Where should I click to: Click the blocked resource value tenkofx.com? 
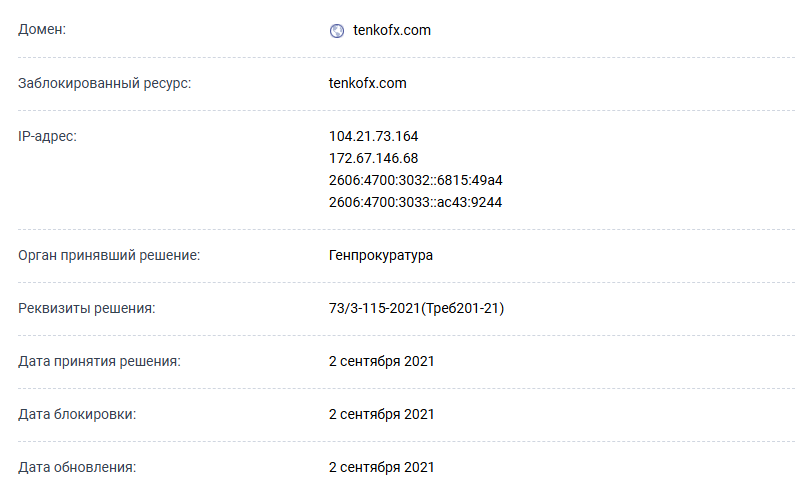367,83
